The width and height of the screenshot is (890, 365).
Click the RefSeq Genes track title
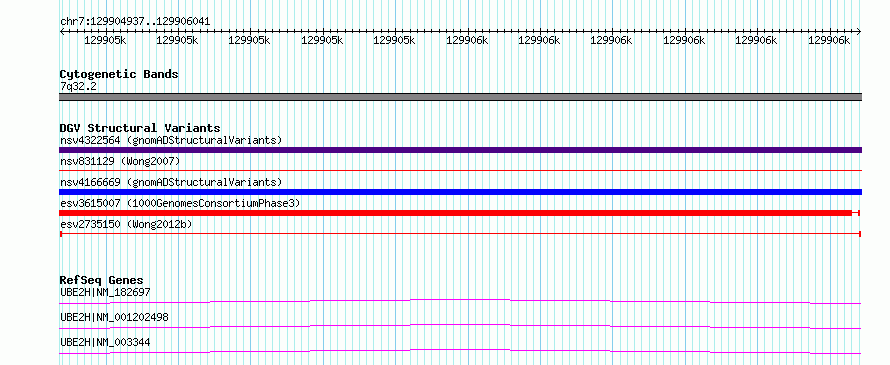(101, 280)
